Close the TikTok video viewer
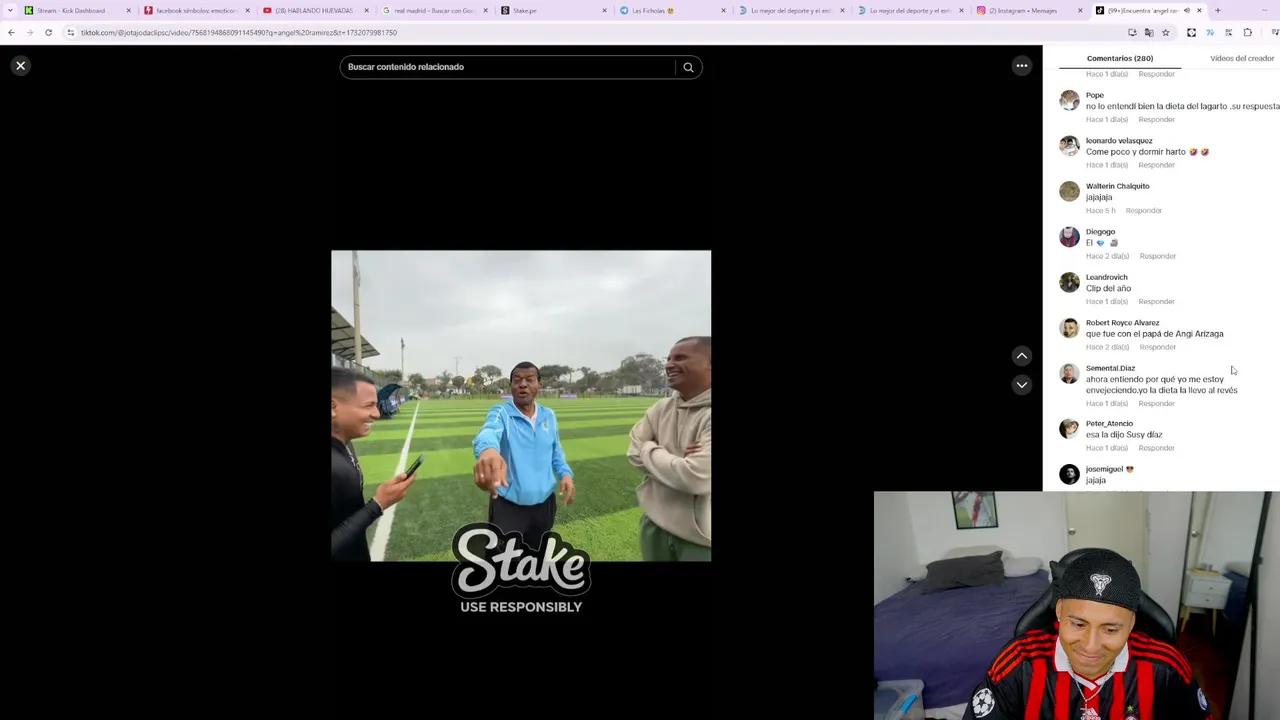This screenshot has width=1280, height=720. pos(20,66)
